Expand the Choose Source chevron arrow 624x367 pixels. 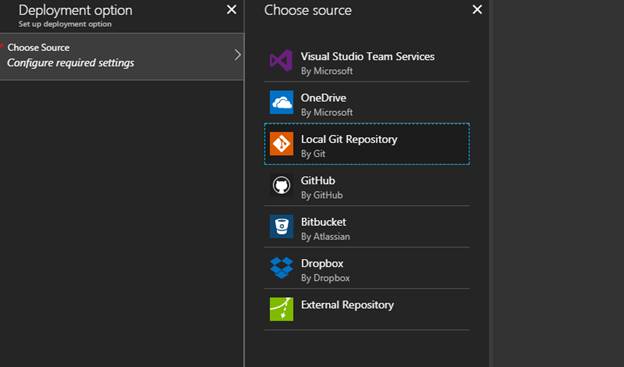point(237,55)
